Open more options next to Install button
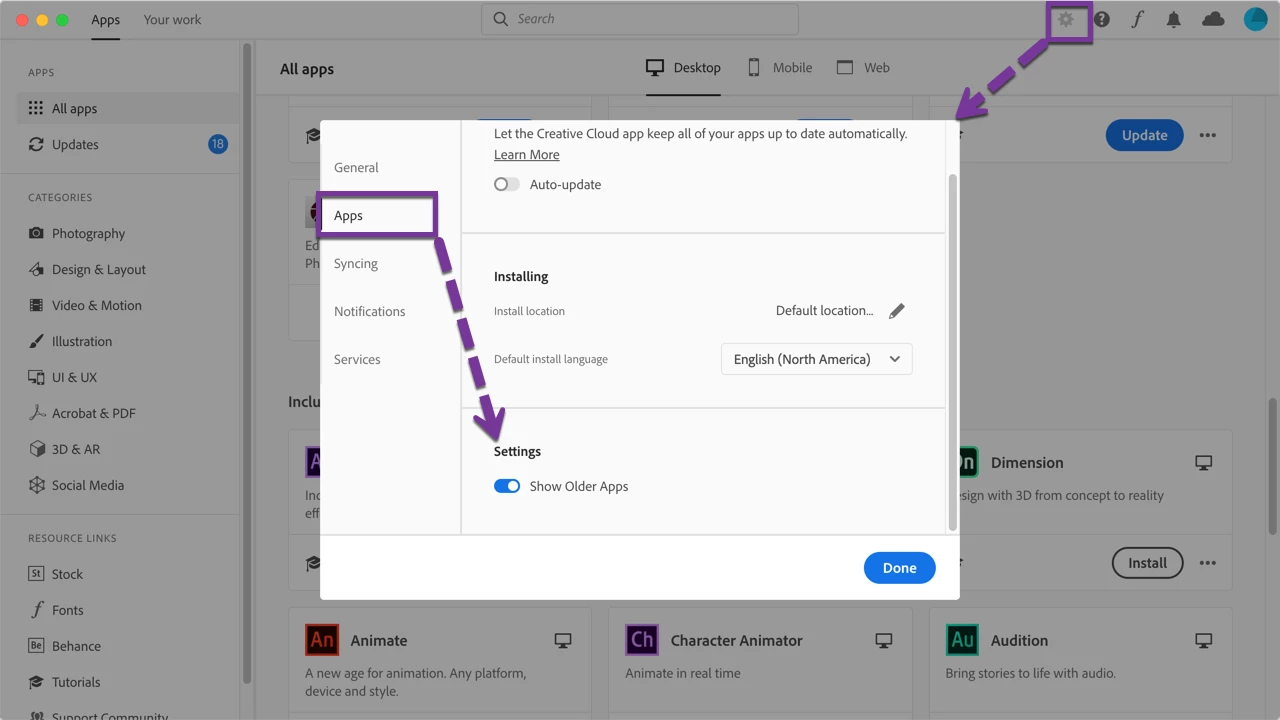 tap(1208, 563)
